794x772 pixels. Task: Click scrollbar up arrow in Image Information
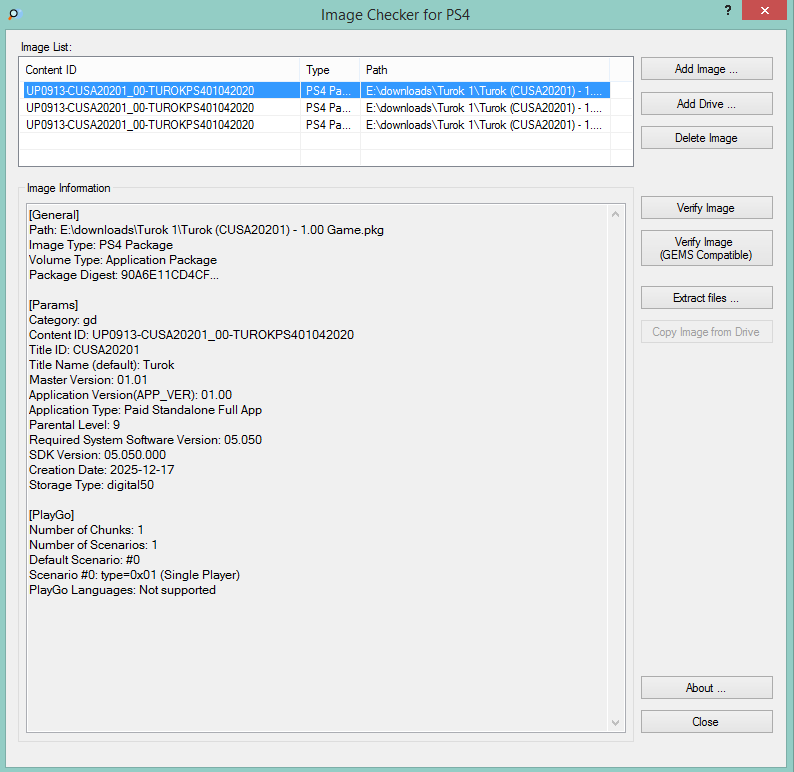click(616, 213)
